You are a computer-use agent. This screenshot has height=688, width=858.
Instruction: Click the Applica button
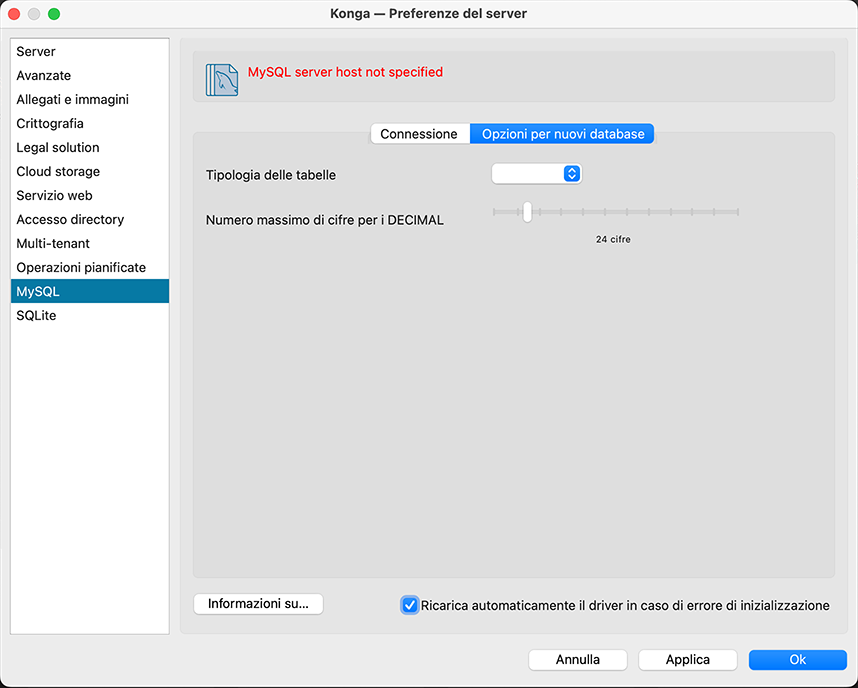coord(687,660)
